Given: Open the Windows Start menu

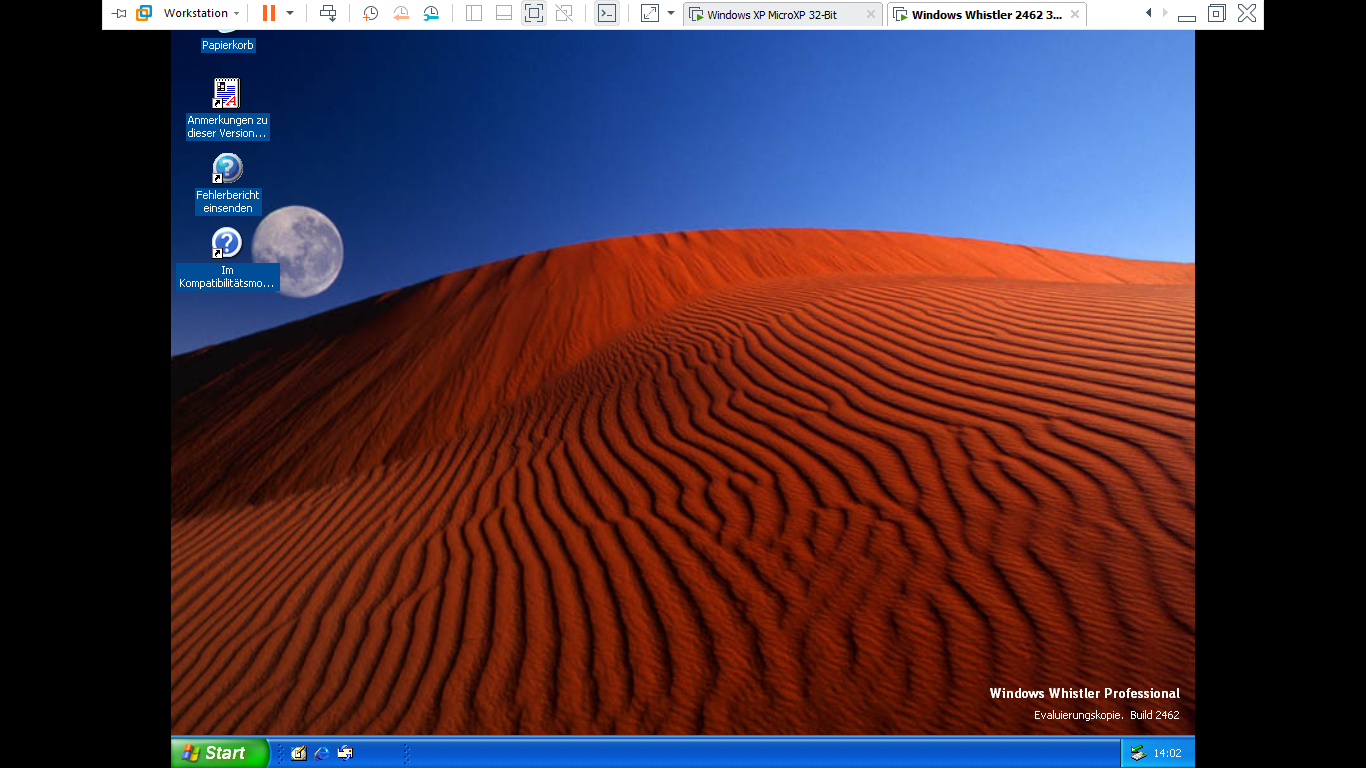Looking at the screenshot, I should (219, 753).
